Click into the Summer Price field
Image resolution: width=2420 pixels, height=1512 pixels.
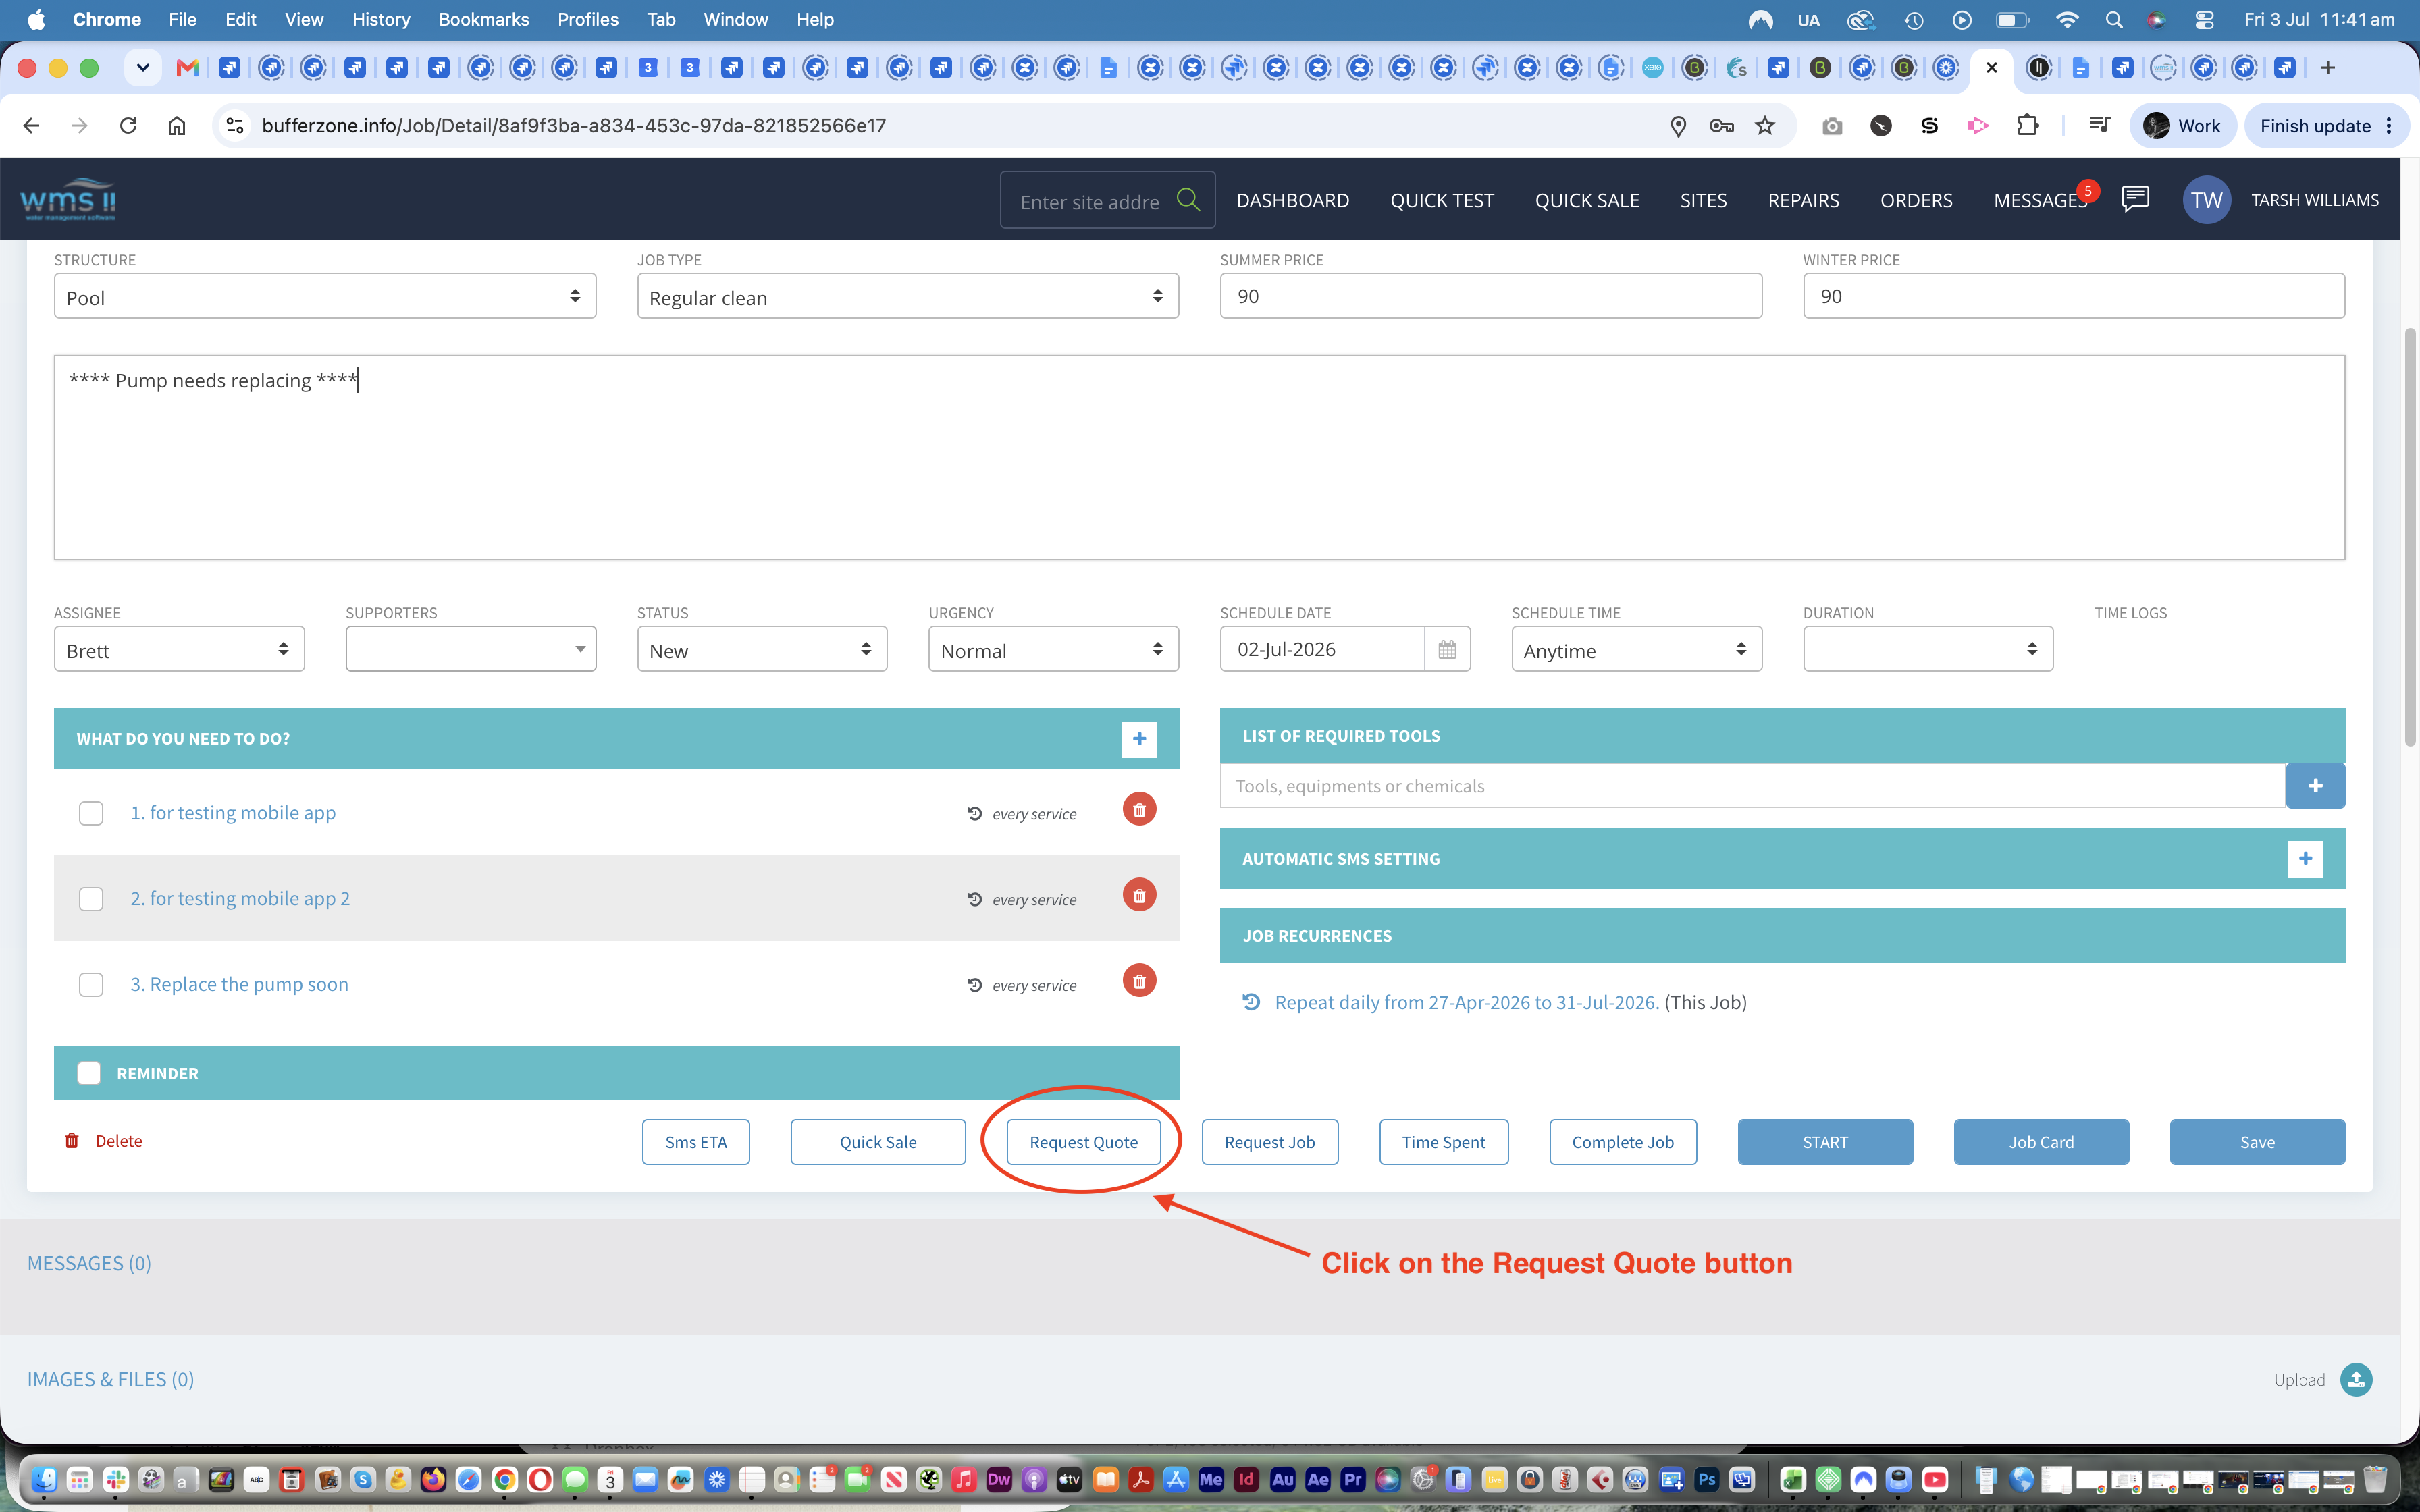pos(1490,296)
